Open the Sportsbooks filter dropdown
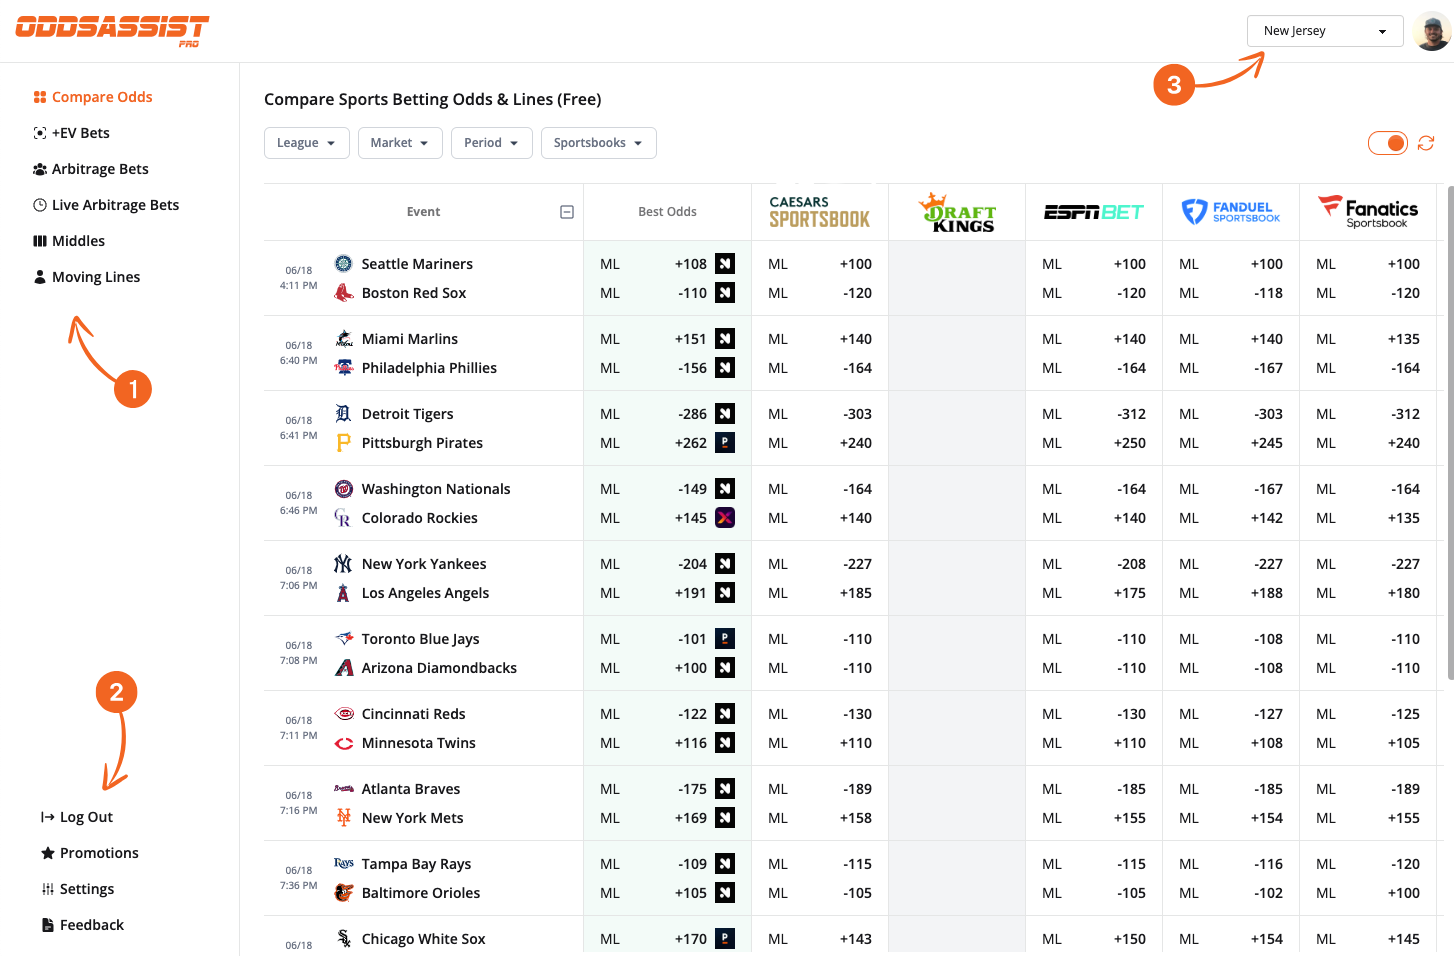 click(598, 142)
